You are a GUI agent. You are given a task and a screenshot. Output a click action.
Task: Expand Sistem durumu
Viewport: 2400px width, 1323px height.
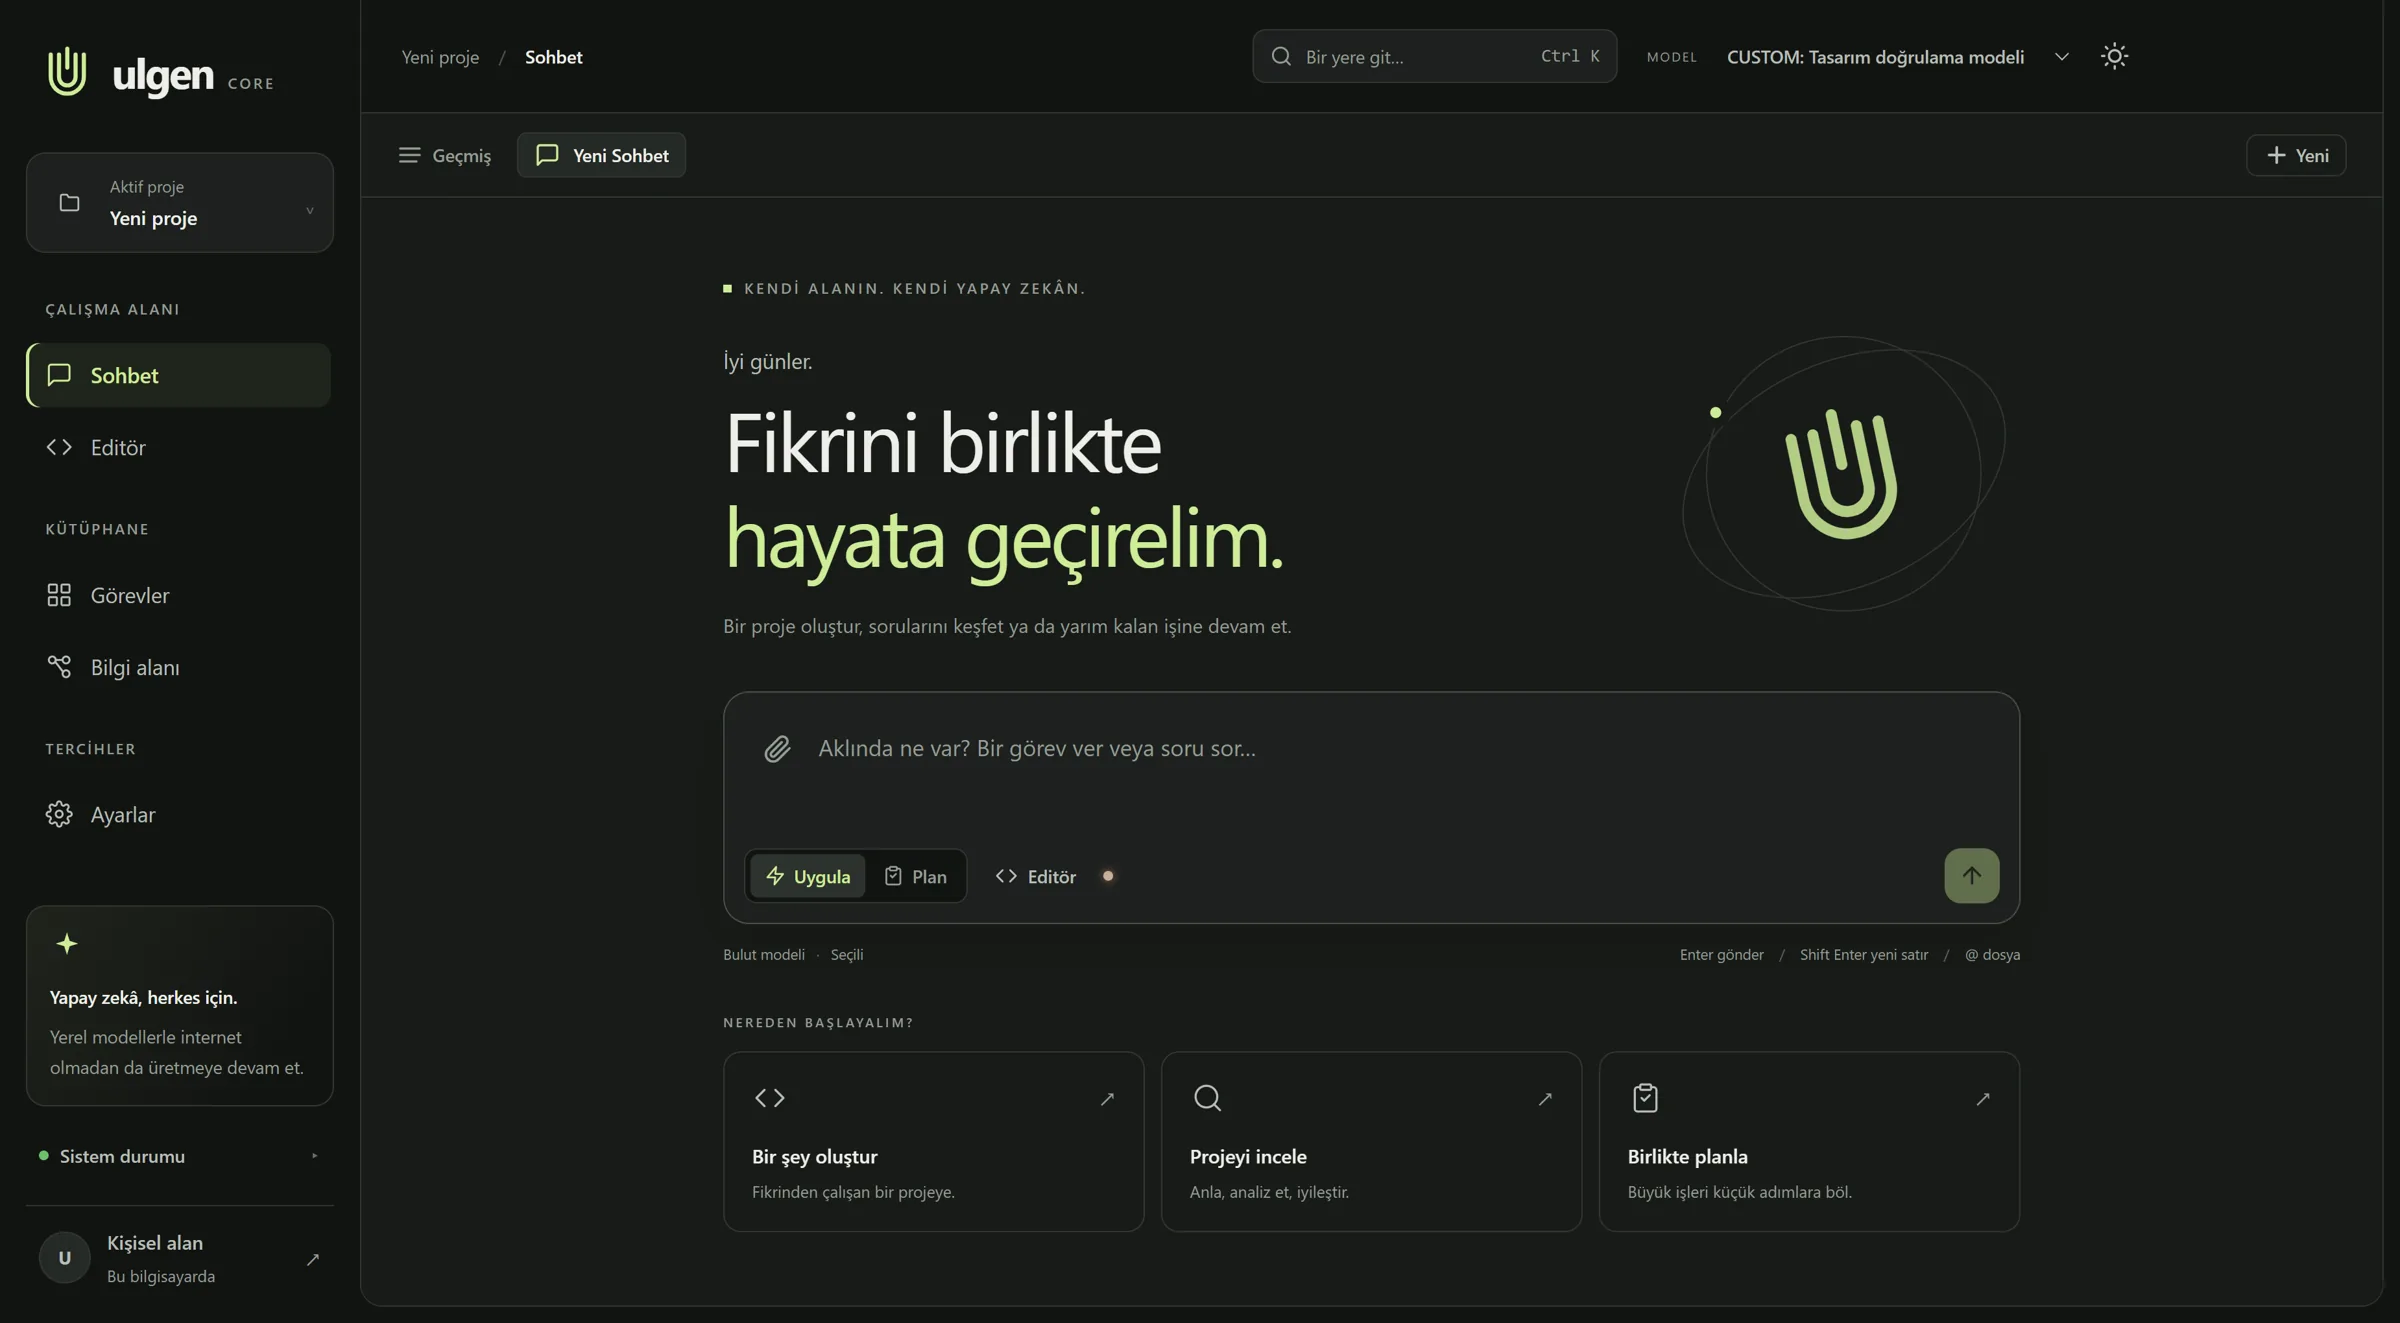(180, 1156)
